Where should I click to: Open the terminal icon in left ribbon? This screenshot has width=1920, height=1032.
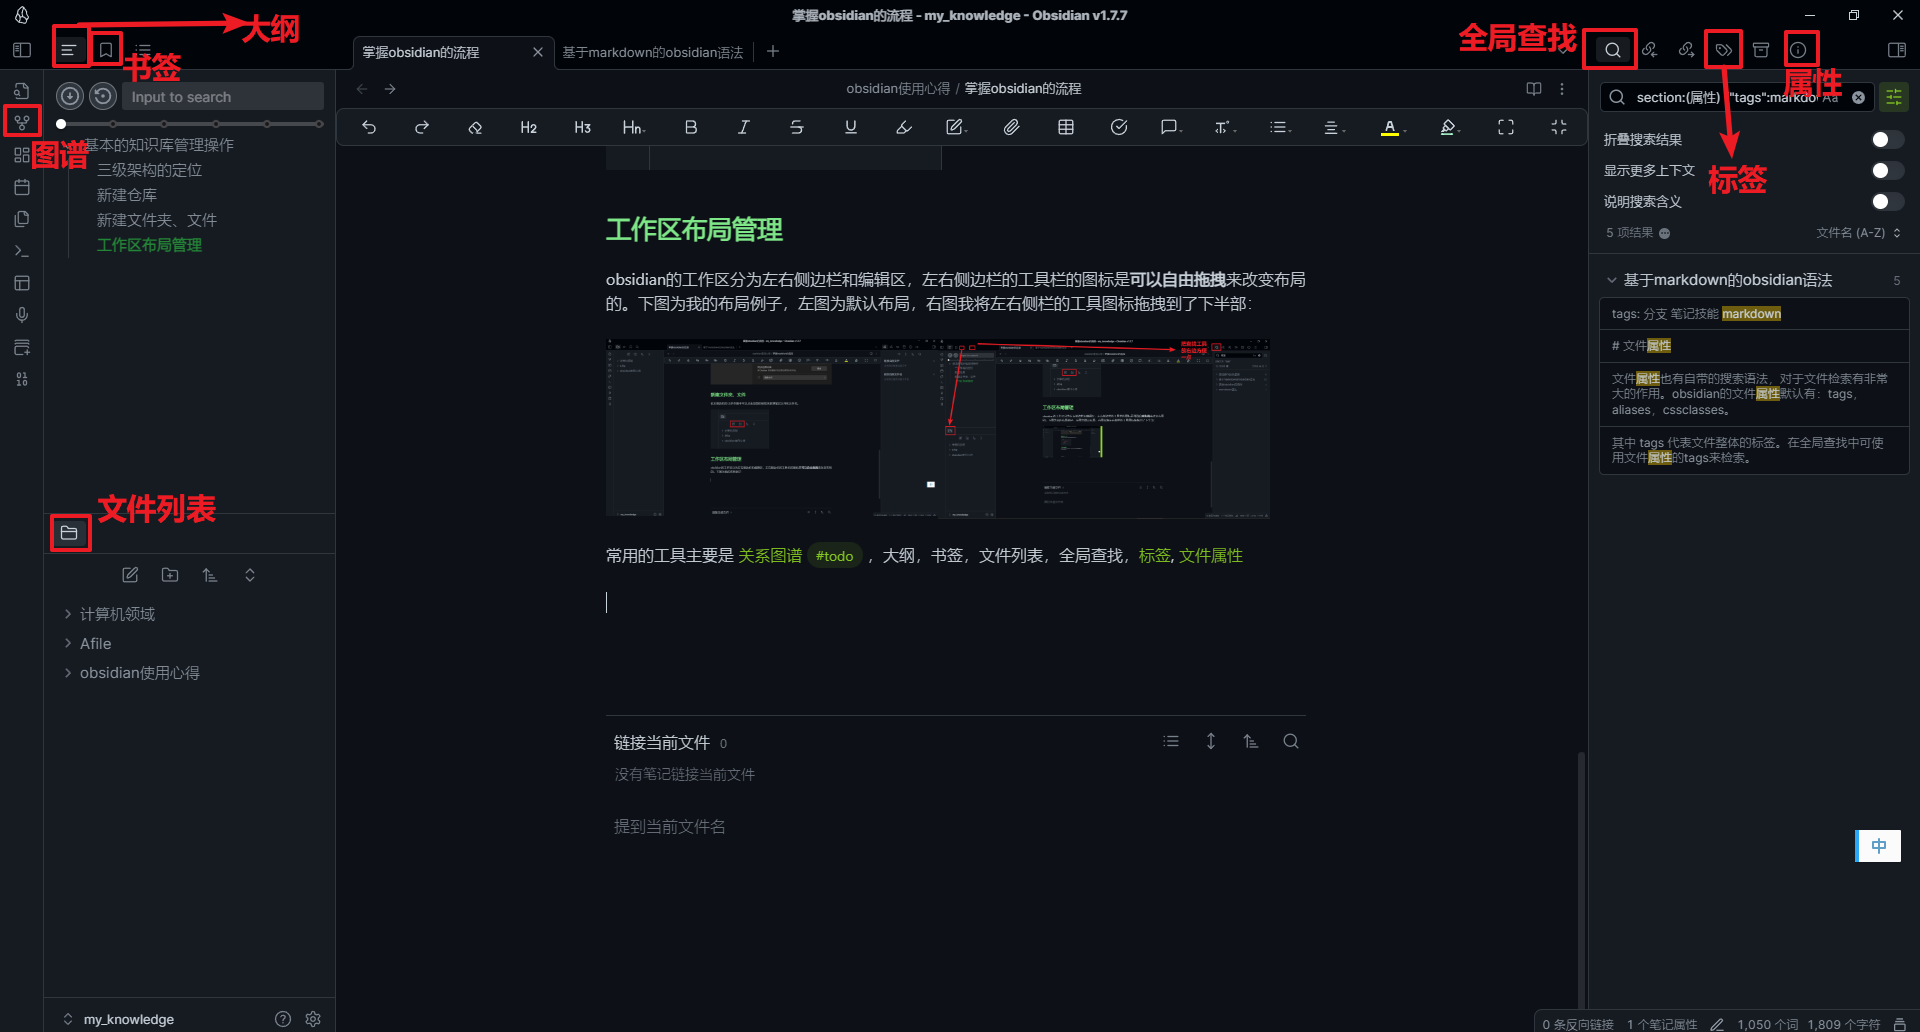[x=21, y=250]
